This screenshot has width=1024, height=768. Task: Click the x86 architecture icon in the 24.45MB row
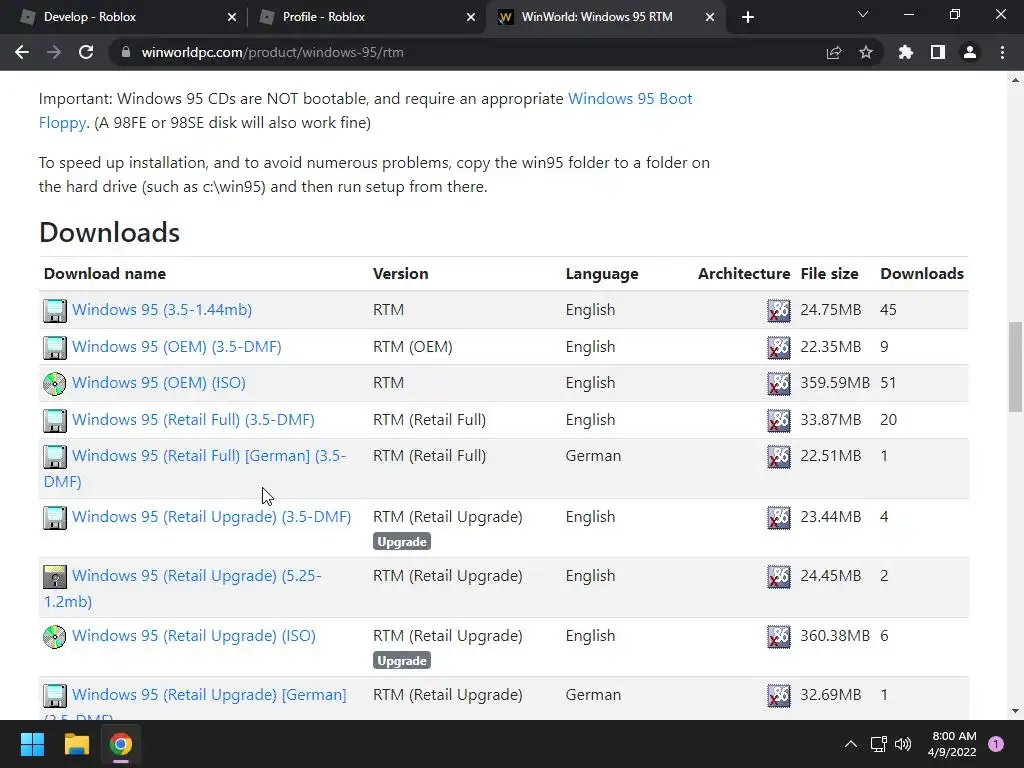[x=778, y=577]
